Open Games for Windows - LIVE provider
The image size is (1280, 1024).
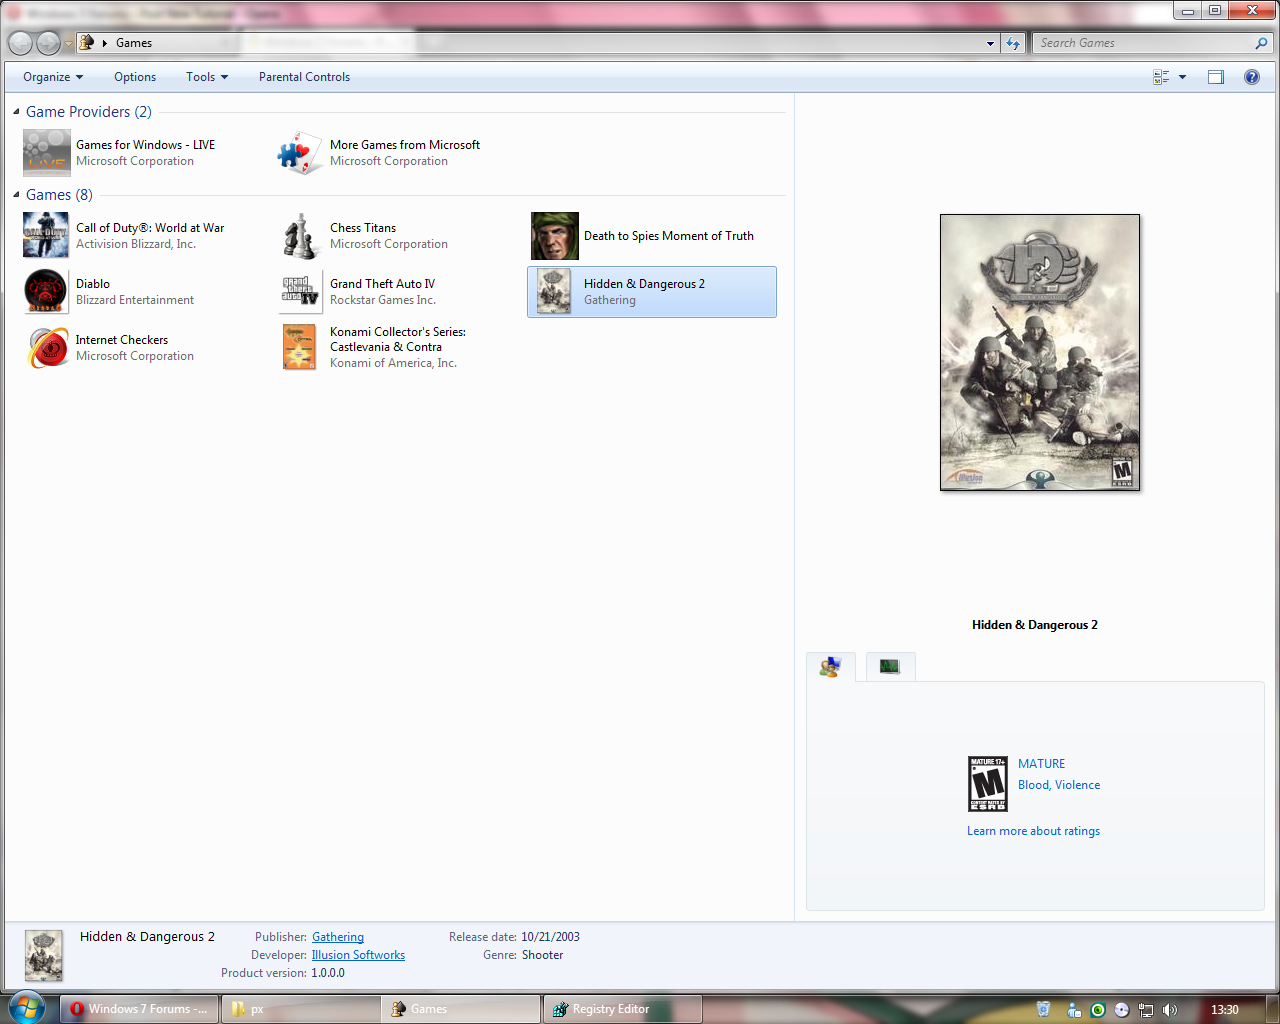tap(144, 144)
